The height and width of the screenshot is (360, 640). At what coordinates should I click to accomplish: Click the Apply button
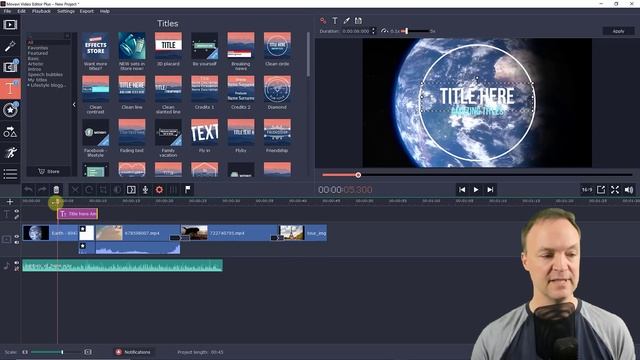click(x=618, y=31)
